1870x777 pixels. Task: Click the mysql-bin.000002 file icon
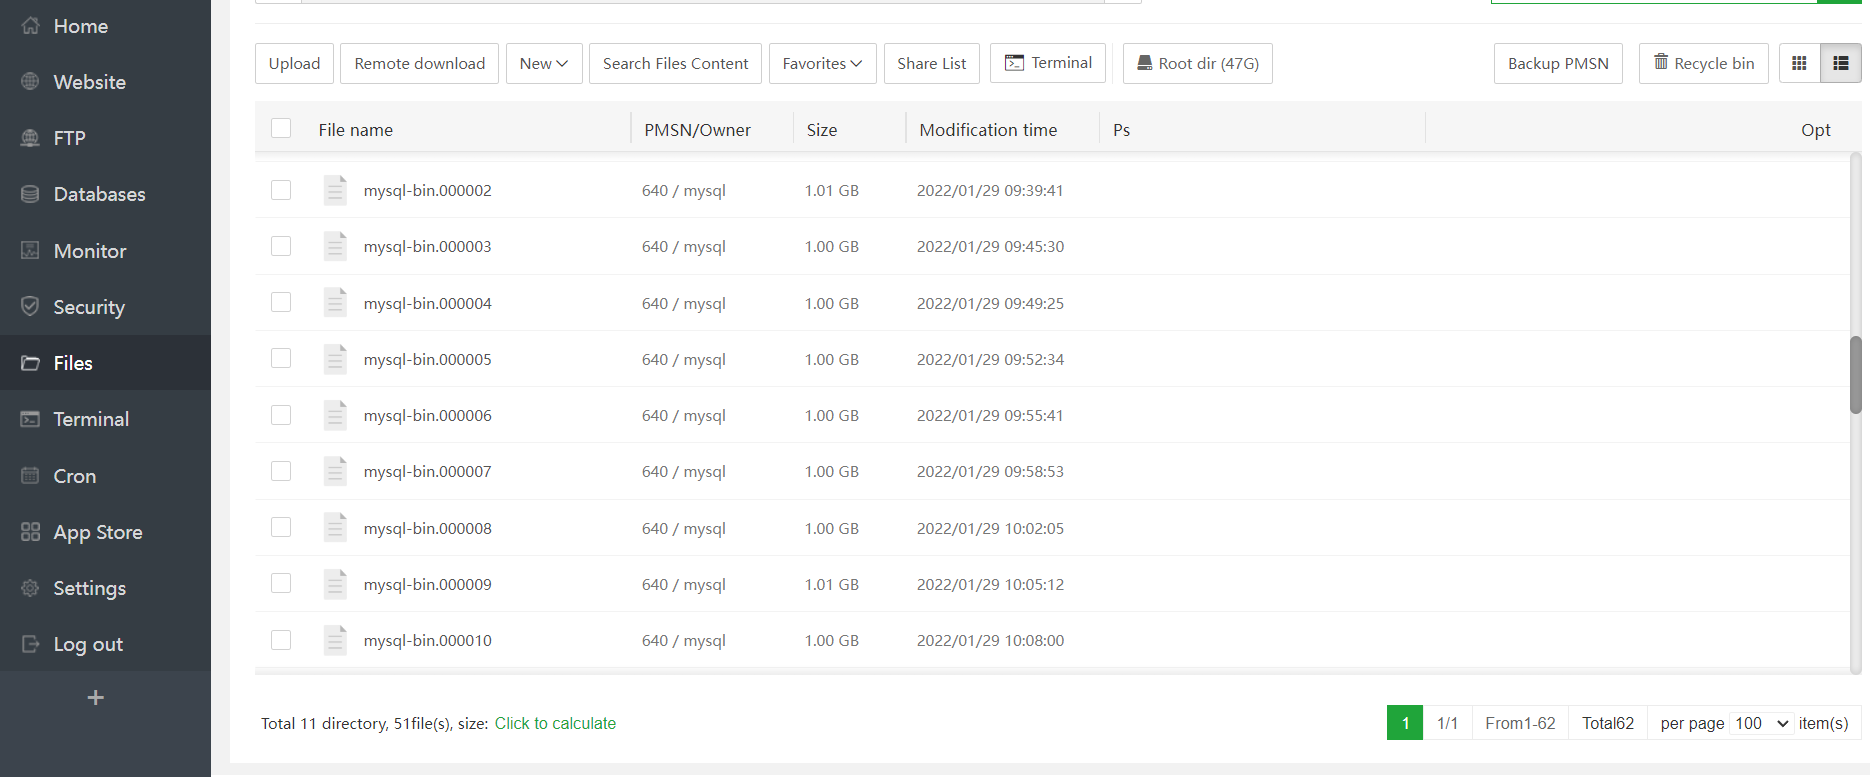335,190
